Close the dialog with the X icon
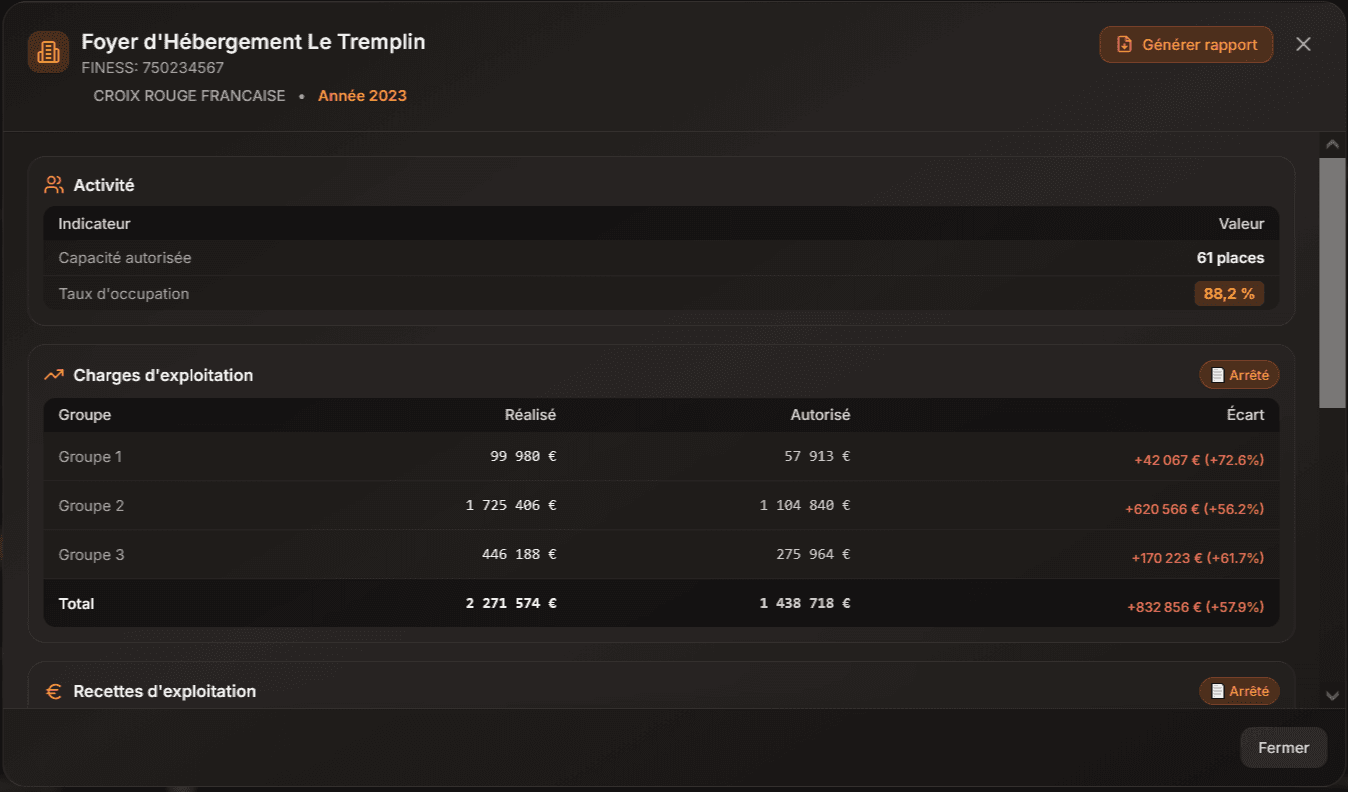This screenshot has width=1348, height=792. pos(1303,44)
